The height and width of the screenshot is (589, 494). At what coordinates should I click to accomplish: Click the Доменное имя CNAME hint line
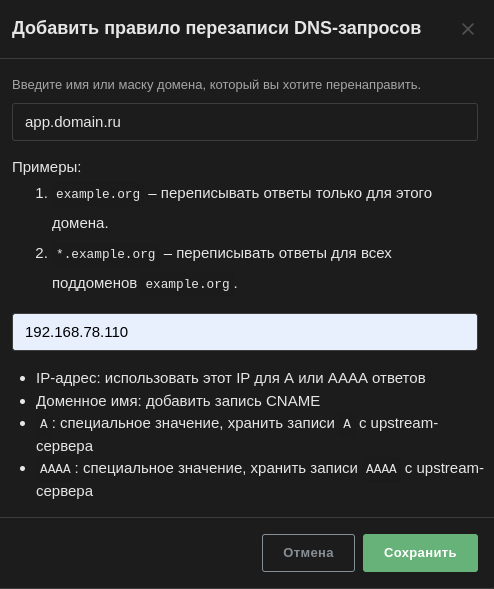(178, 401)
